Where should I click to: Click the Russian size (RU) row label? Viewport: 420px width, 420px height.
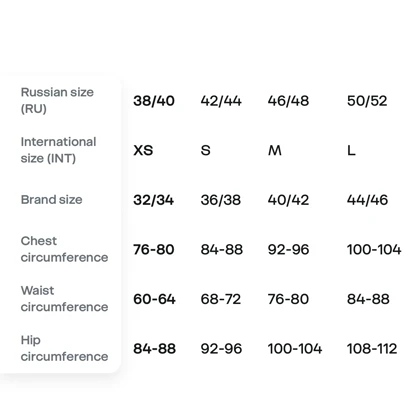coord(57,100)
